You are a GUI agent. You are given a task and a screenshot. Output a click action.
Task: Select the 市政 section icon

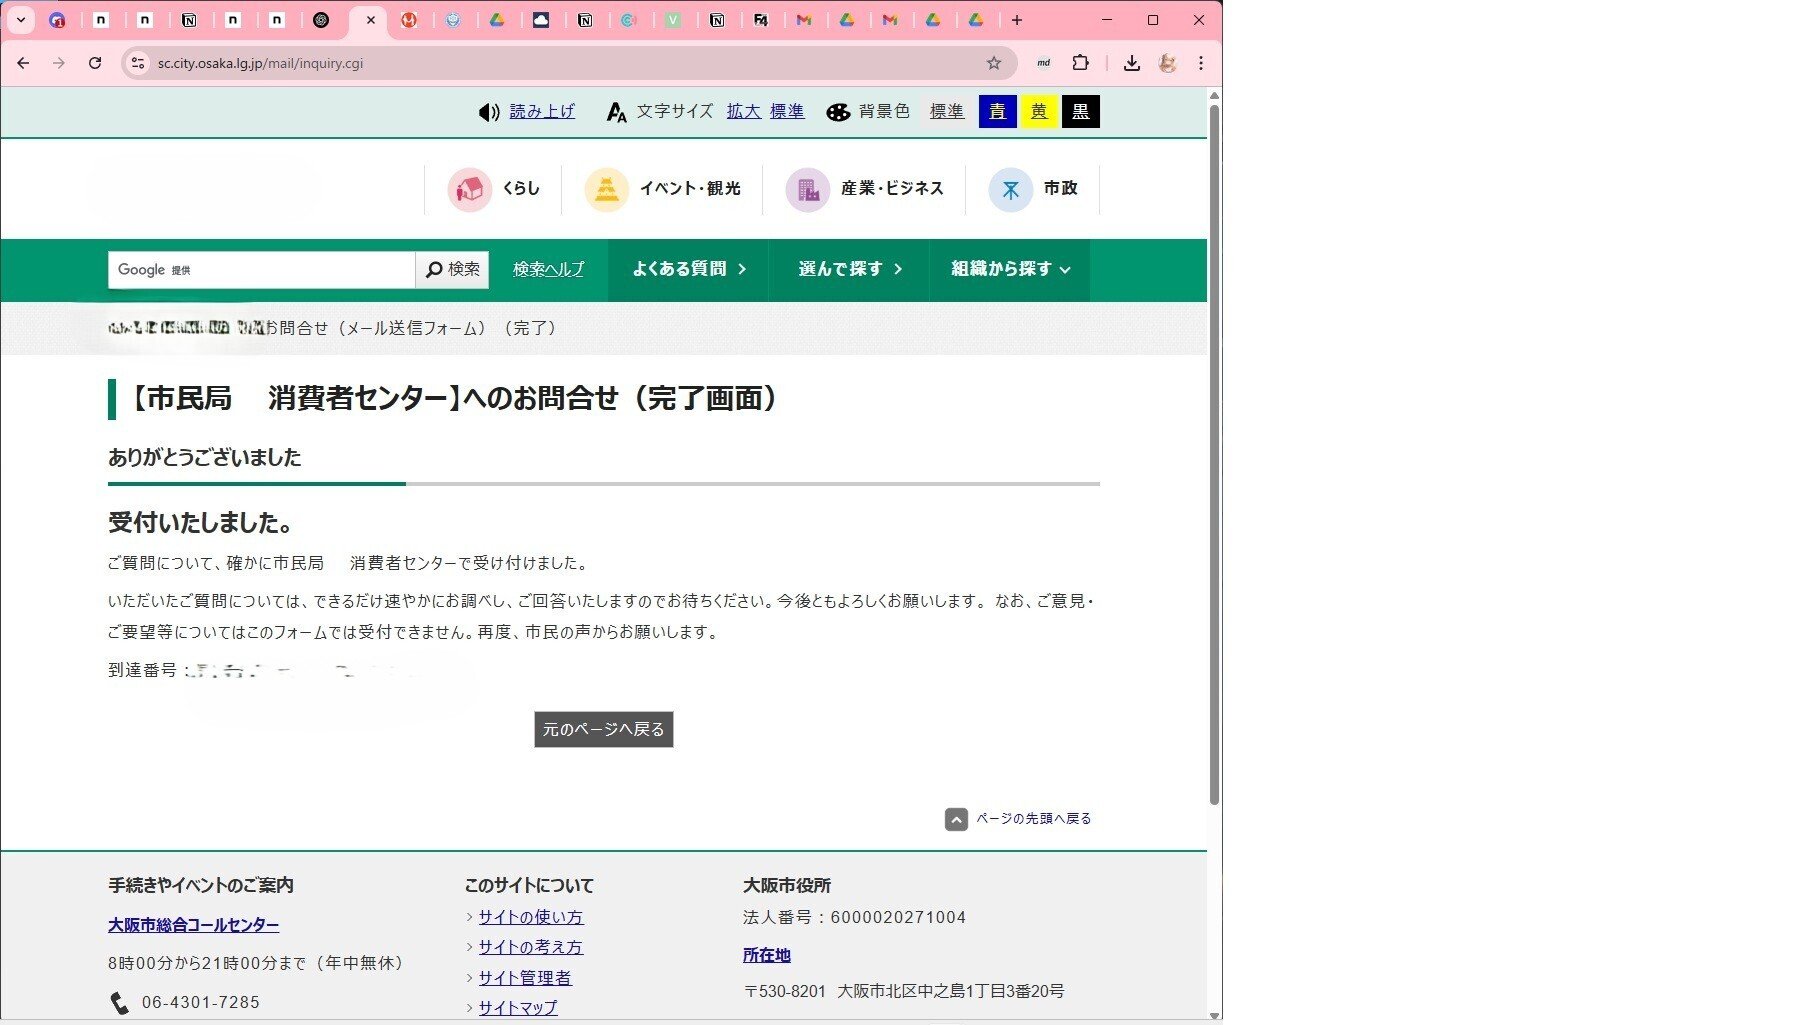[x=1010, y=189]
